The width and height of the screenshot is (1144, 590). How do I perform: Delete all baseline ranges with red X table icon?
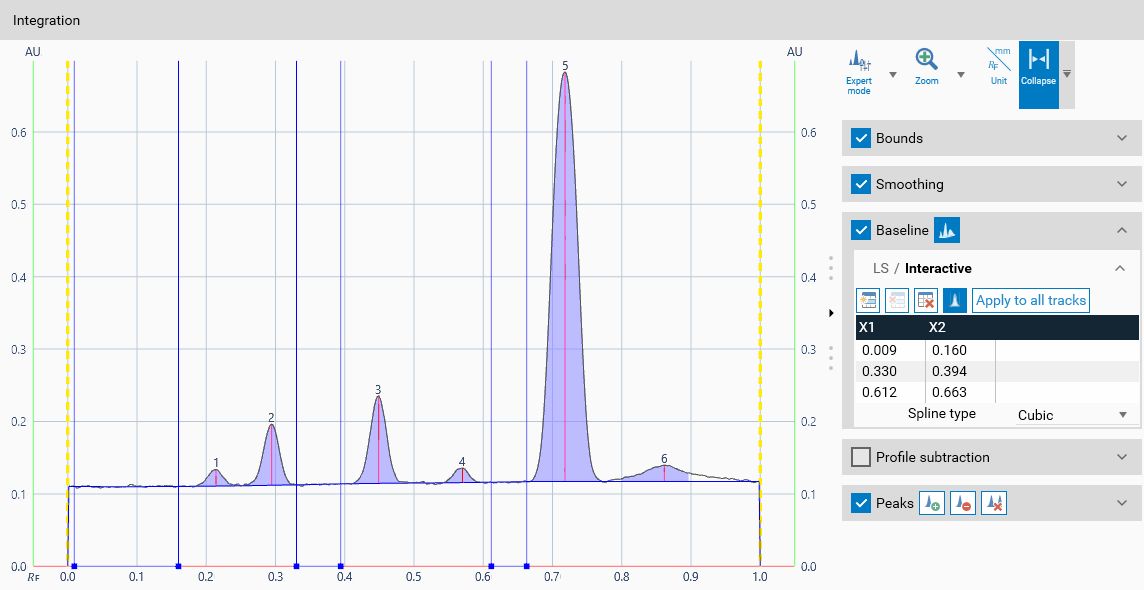tap(926, 300)
